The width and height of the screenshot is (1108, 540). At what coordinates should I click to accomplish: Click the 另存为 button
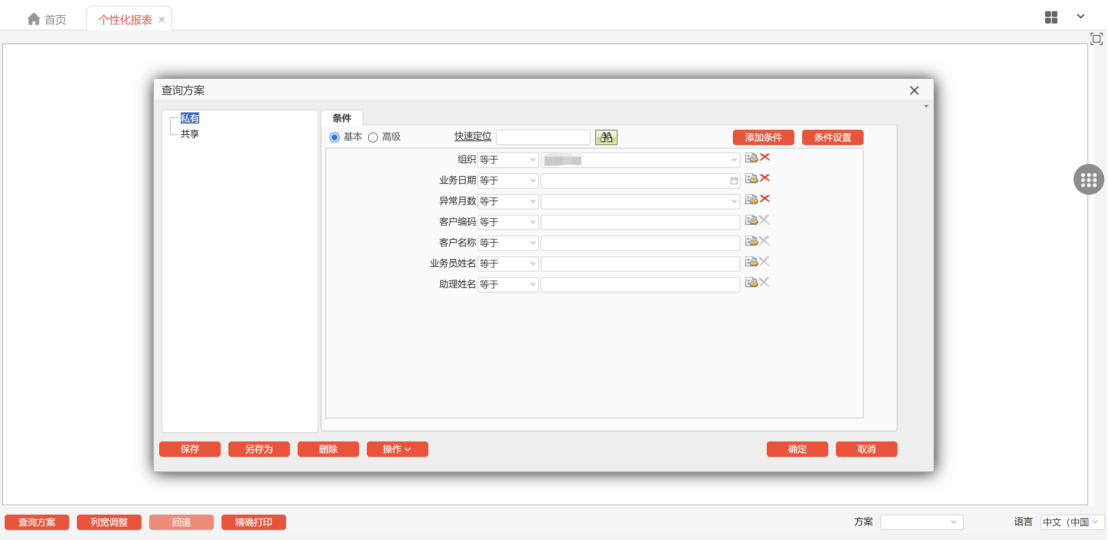[x=259, y=450]
